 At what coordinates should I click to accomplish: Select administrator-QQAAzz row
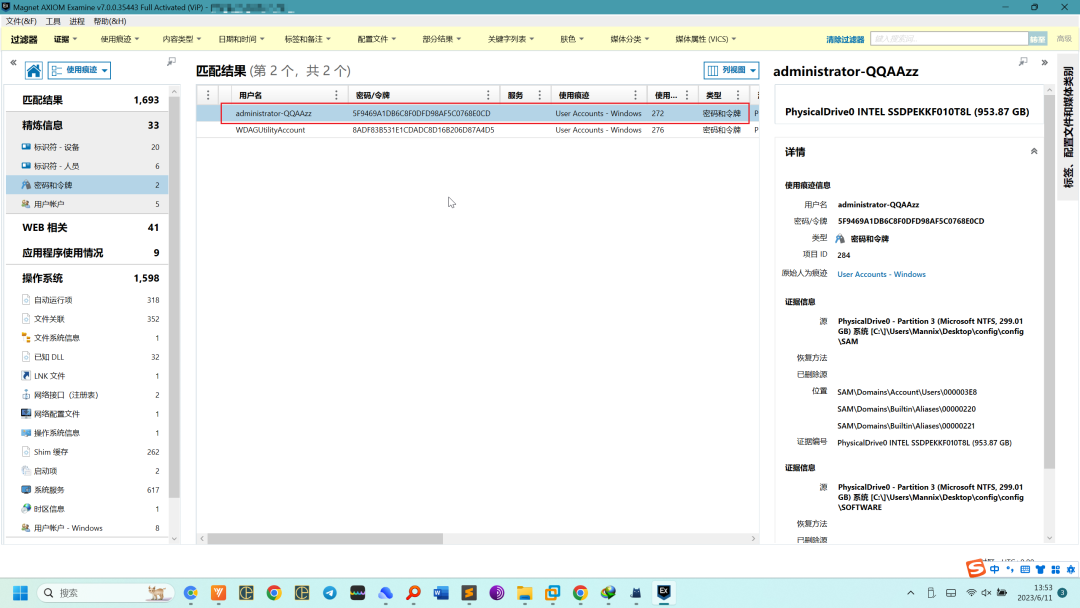pos(477,113)
